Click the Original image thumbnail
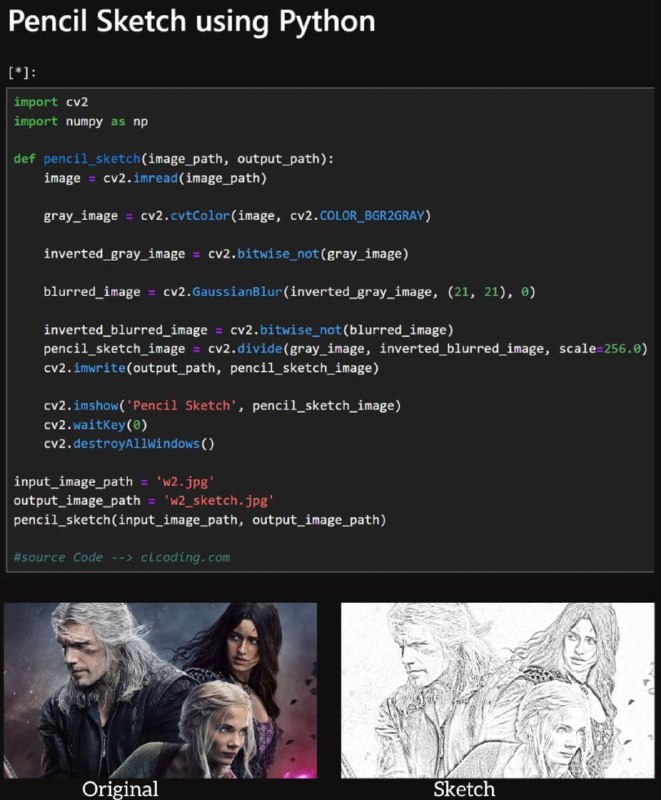661x800 pixels. pyautogui.click(x=160, y=690)
